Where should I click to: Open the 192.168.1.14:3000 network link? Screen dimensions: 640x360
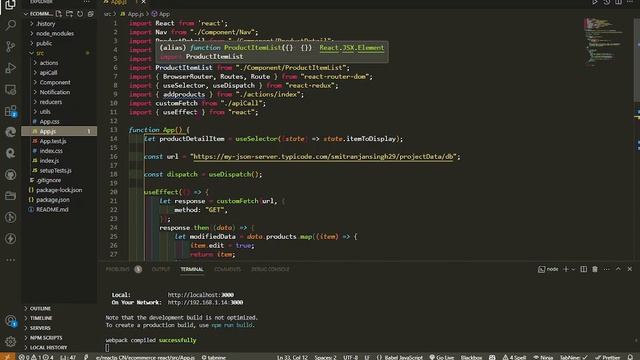click(205, 302)
